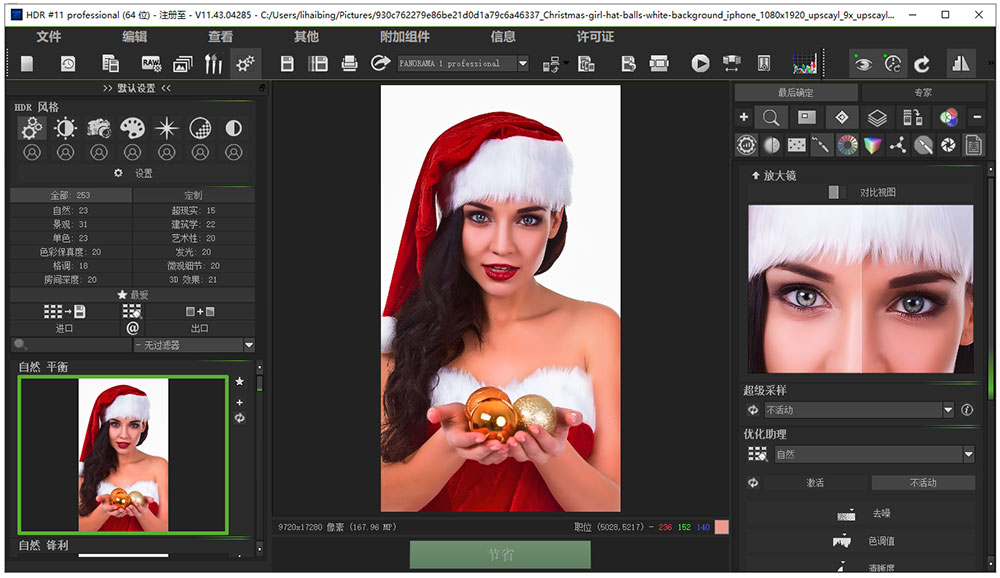
Task: Set the optimization assistant to 激活
Action: tap(815, 483)
